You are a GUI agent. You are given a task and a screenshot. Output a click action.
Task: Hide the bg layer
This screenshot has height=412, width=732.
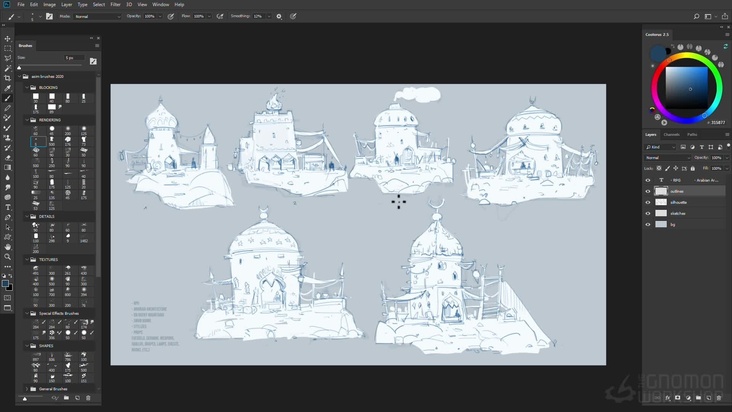tap(648, 224)
